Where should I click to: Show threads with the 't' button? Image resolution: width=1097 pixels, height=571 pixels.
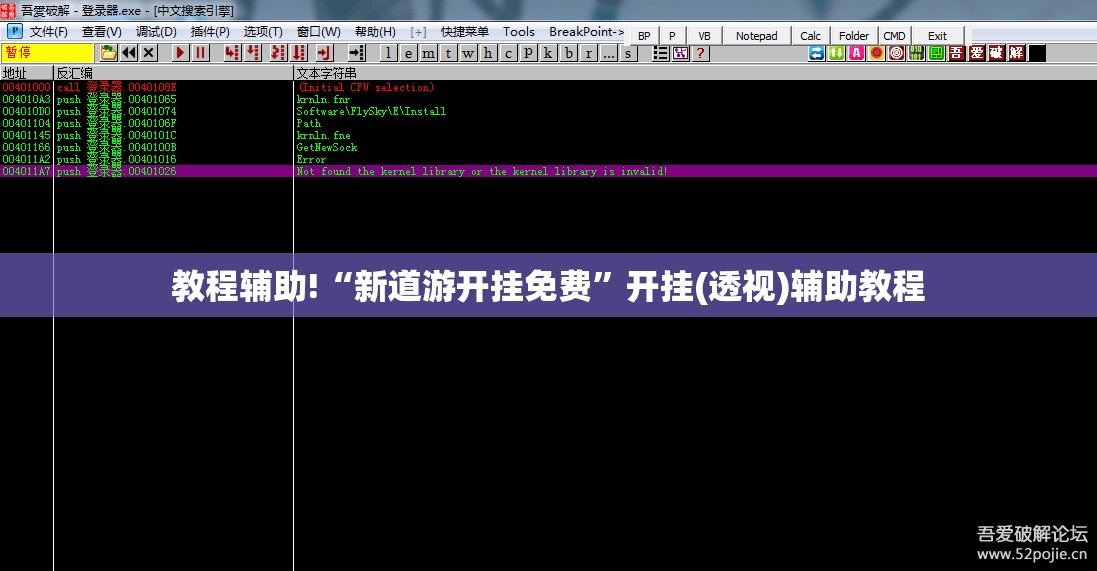448,53
